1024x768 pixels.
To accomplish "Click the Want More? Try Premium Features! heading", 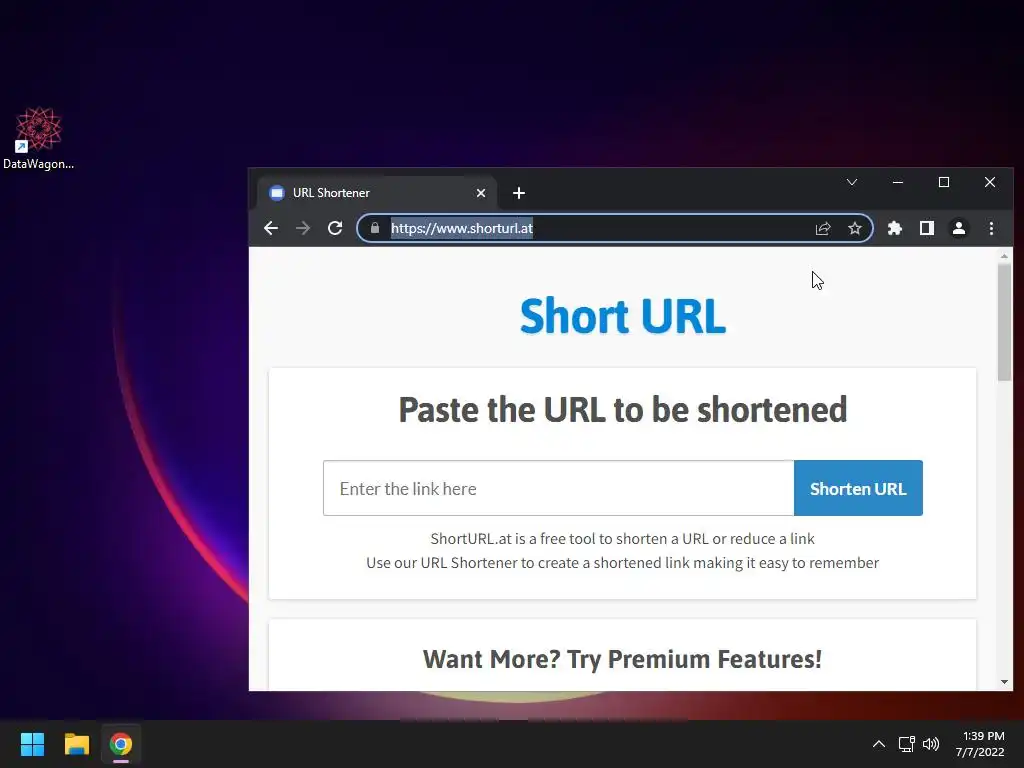I will (x=622, y=659).
